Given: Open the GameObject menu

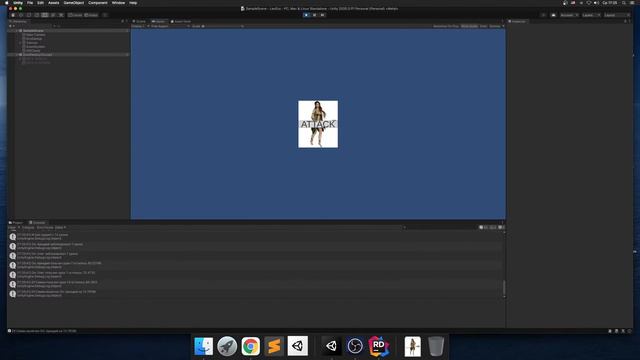Looking at the screenshot, I should coord(74,3).
